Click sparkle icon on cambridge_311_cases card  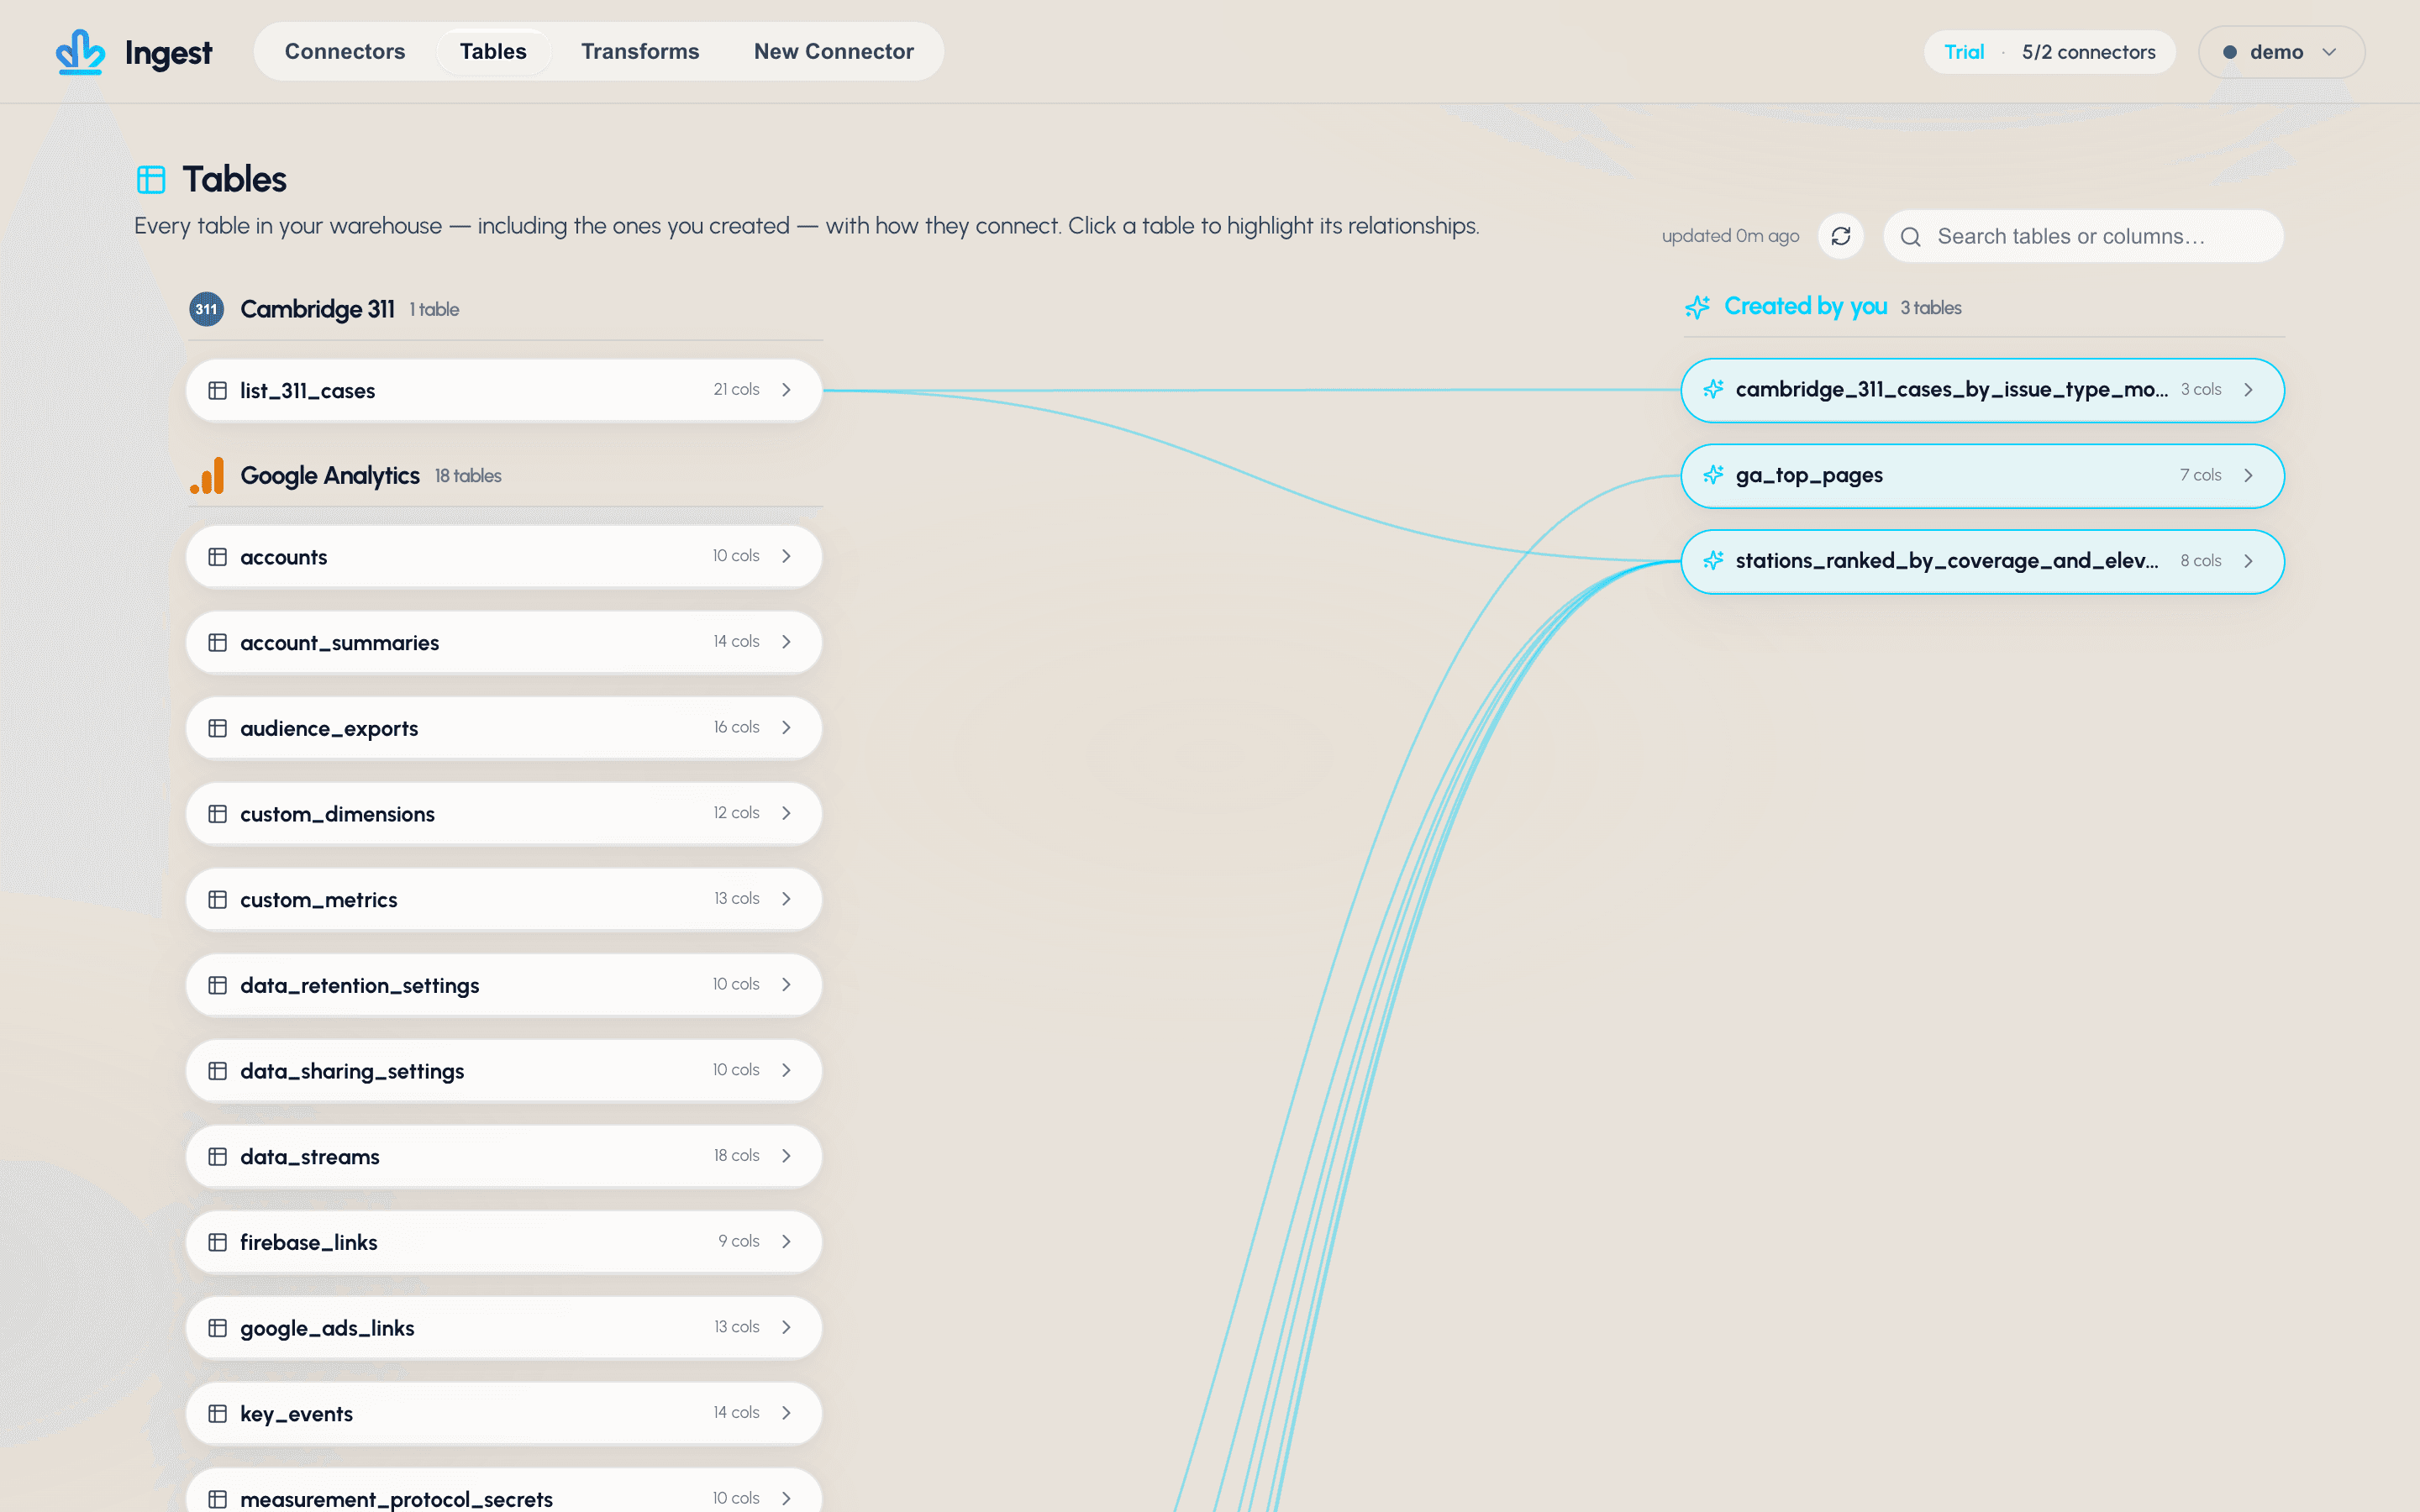pos(1713,389)
